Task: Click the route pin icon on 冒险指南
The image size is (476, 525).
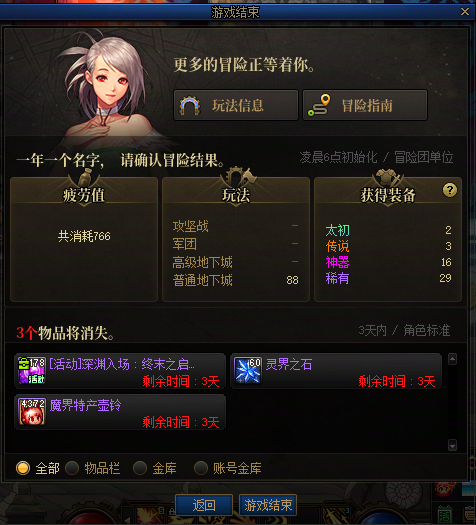Action: [x=319, y=105]
